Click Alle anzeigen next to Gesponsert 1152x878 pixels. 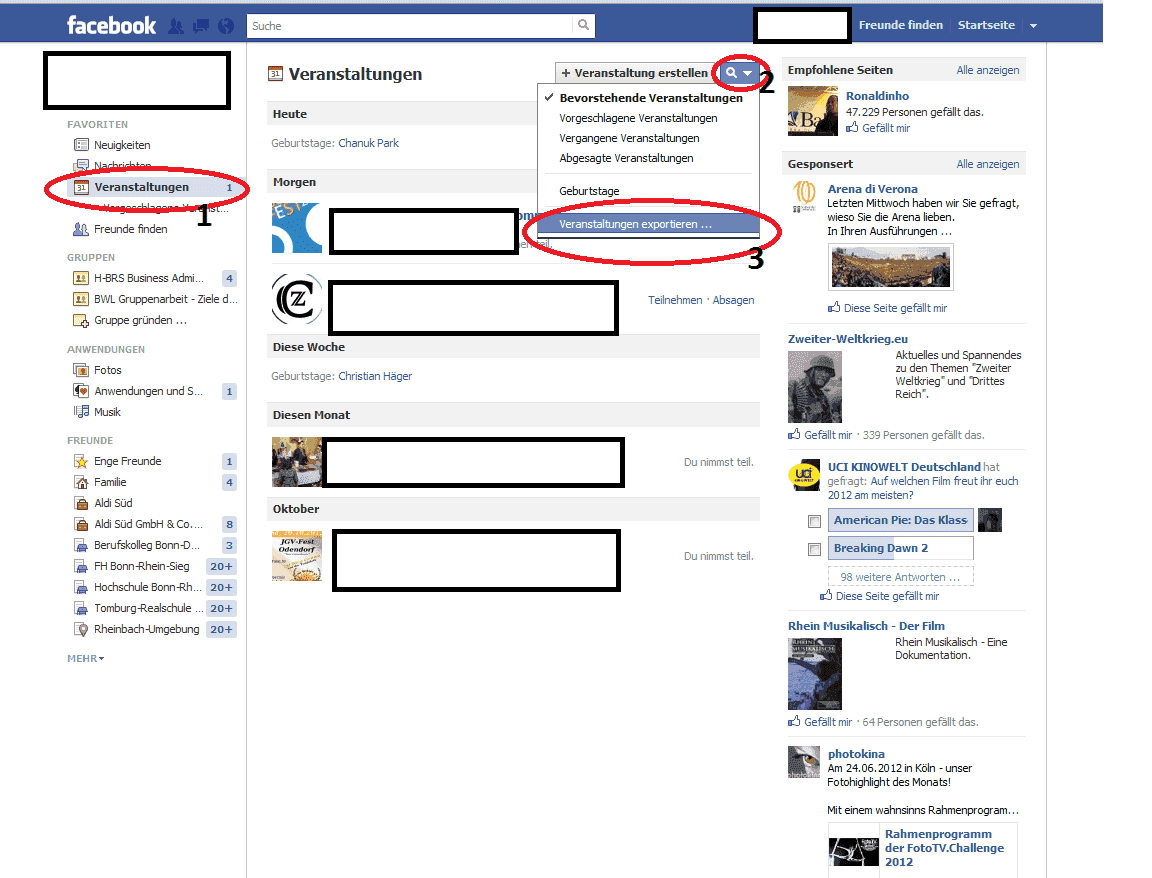click(x=987, y=165)
